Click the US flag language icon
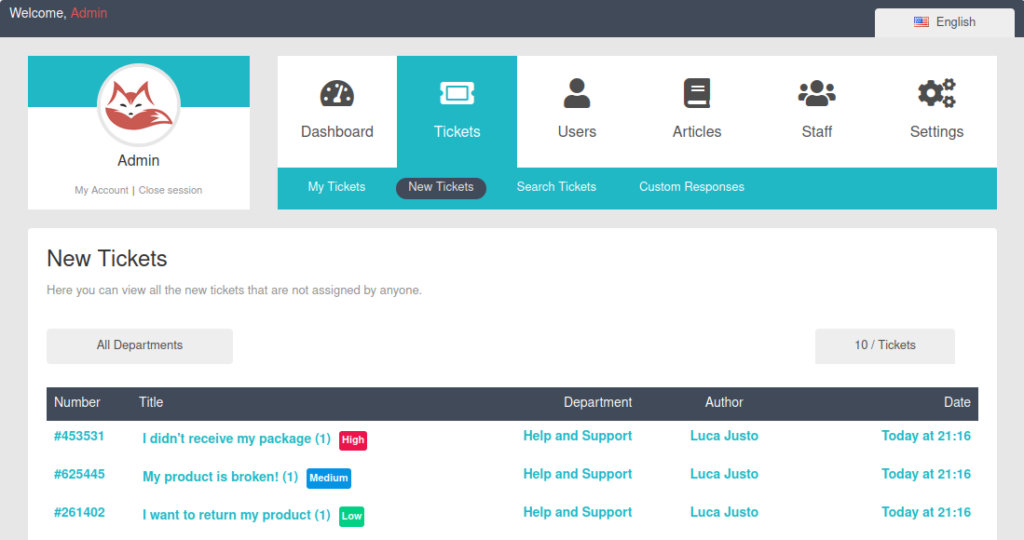 point(921,22)
